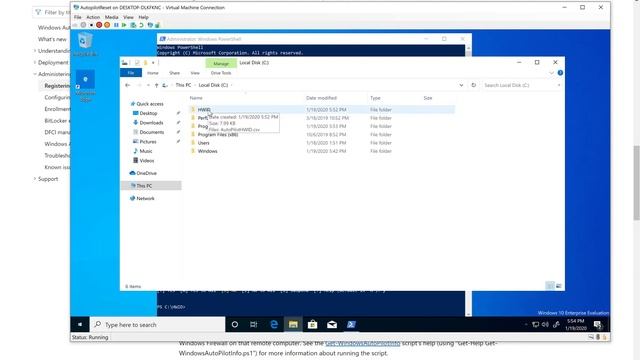The height and width of the screenshot is (360, 640).
Task: Expand the address bar history dropdown
Action: point(461,85)
